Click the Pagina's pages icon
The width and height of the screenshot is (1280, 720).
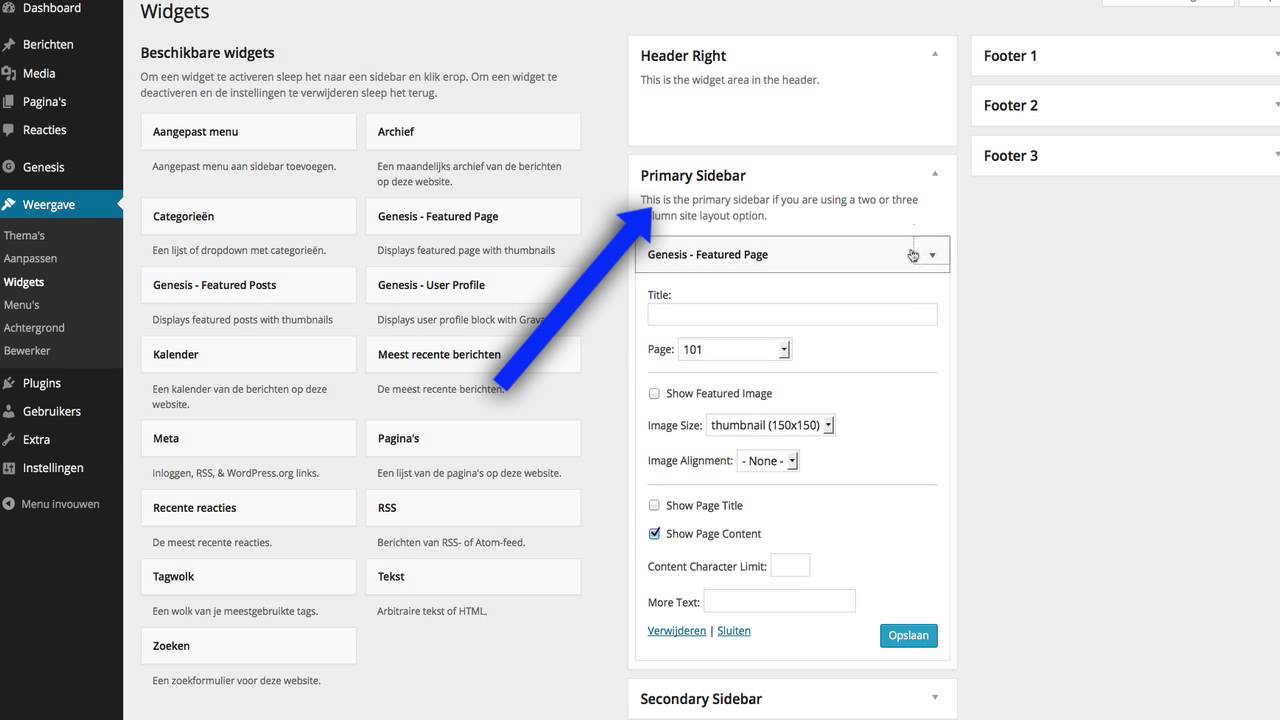9,102
